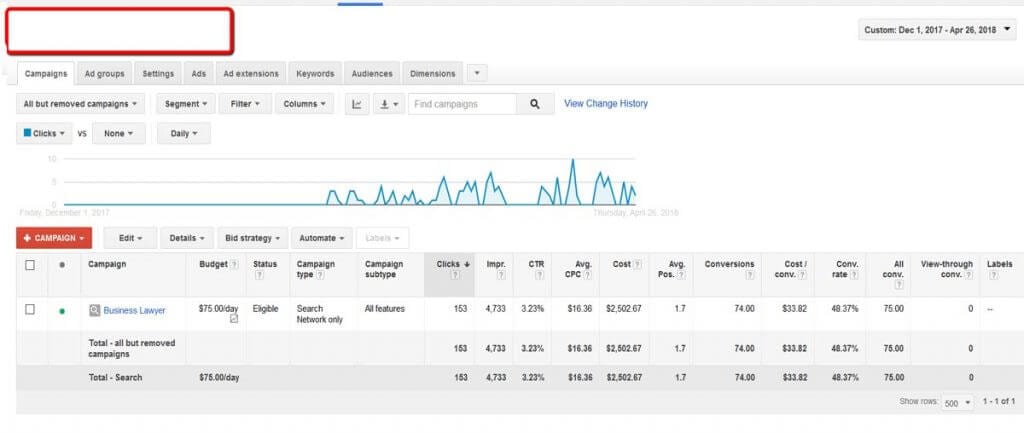Toggle the chart graph view icon
Viewport: 1024px width, 433px height.
pos(356,104)
